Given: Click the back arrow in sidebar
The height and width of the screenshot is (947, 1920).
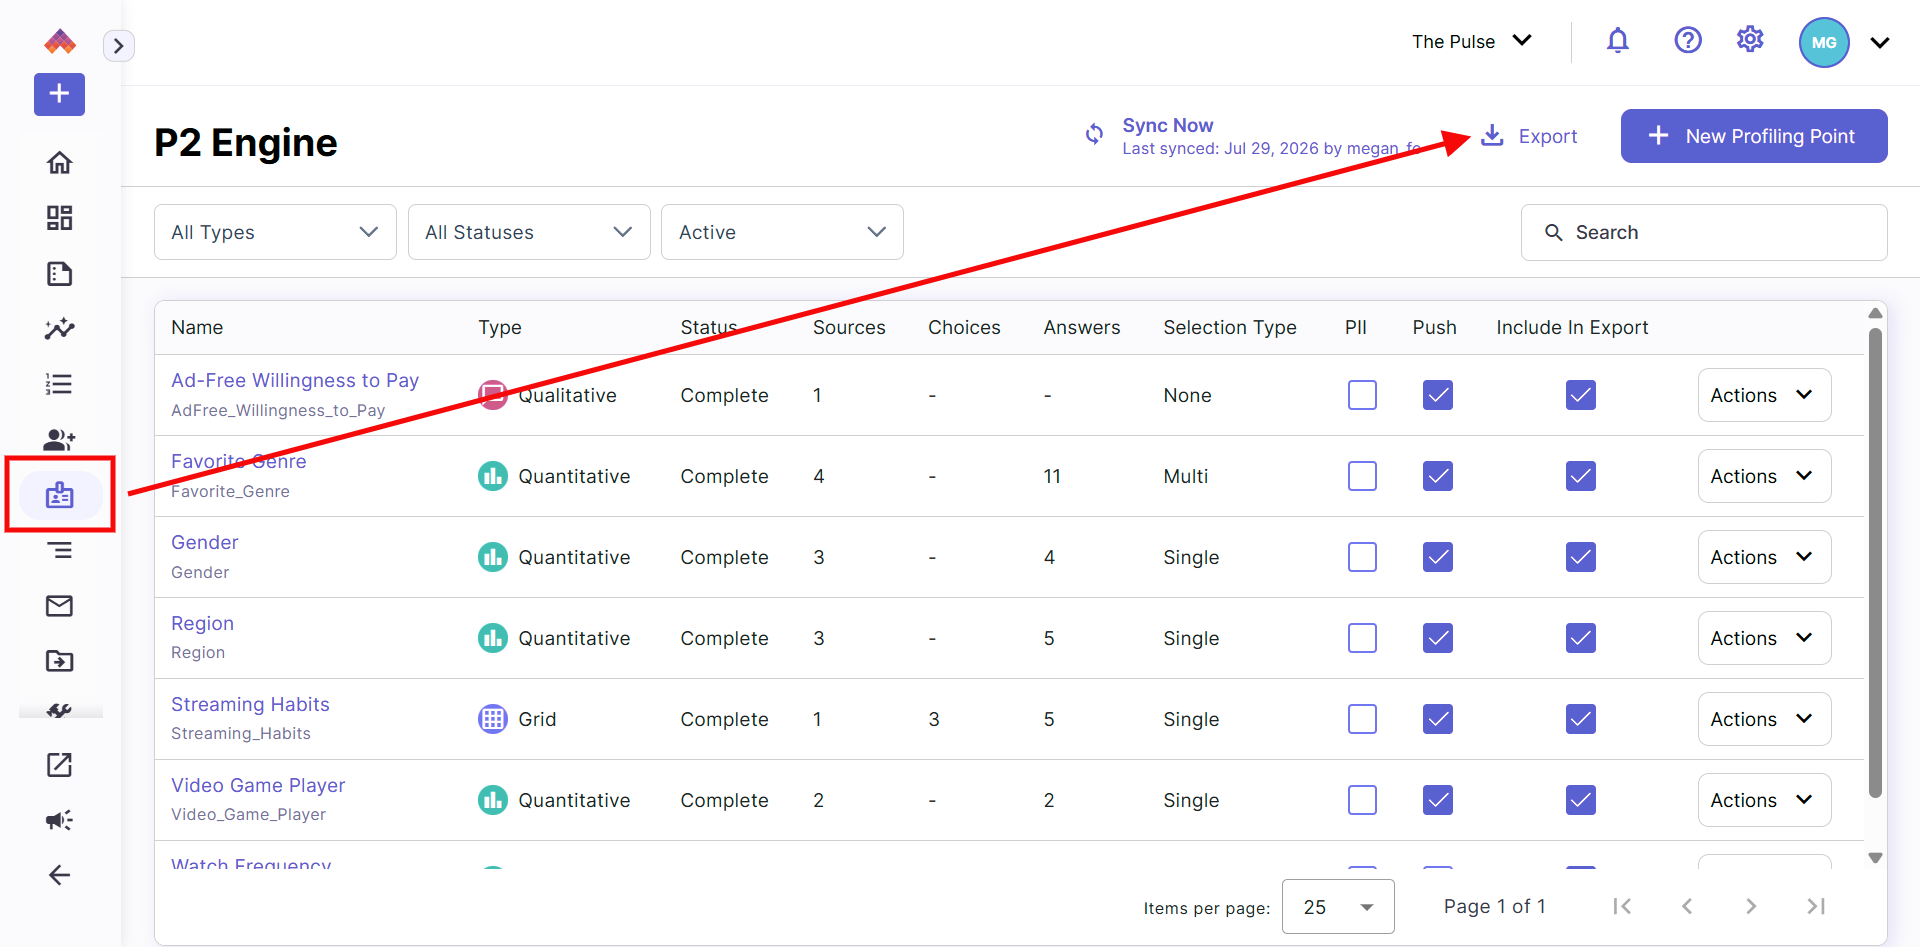Looking at the screenshot, I should [x=60, y=875].
